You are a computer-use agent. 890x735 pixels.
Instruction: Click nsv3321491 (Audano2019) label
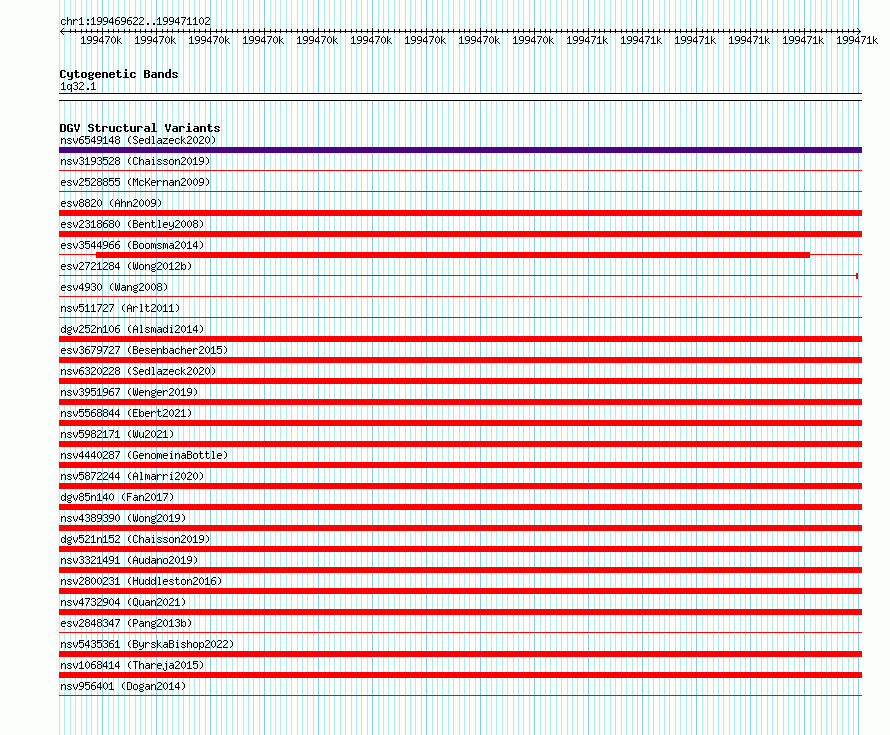point(129,560)
